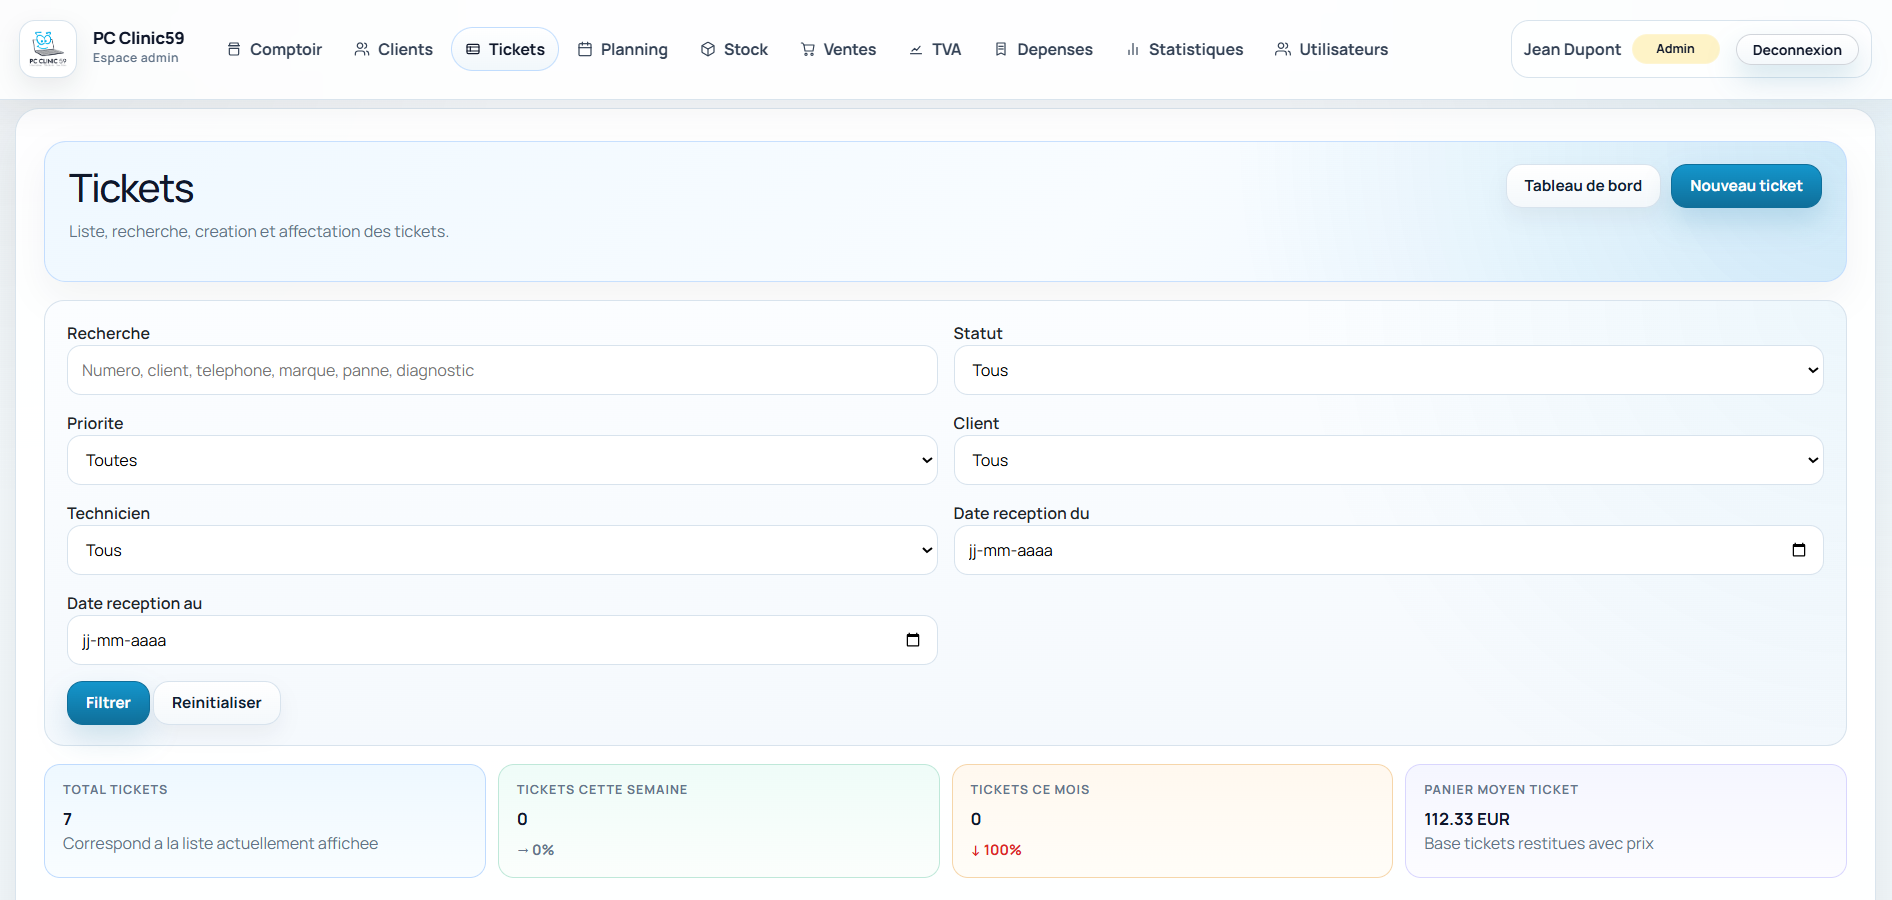Click the Depenses receipt icon
Screen dimensions: 1892x900
tap(1001, 49)
